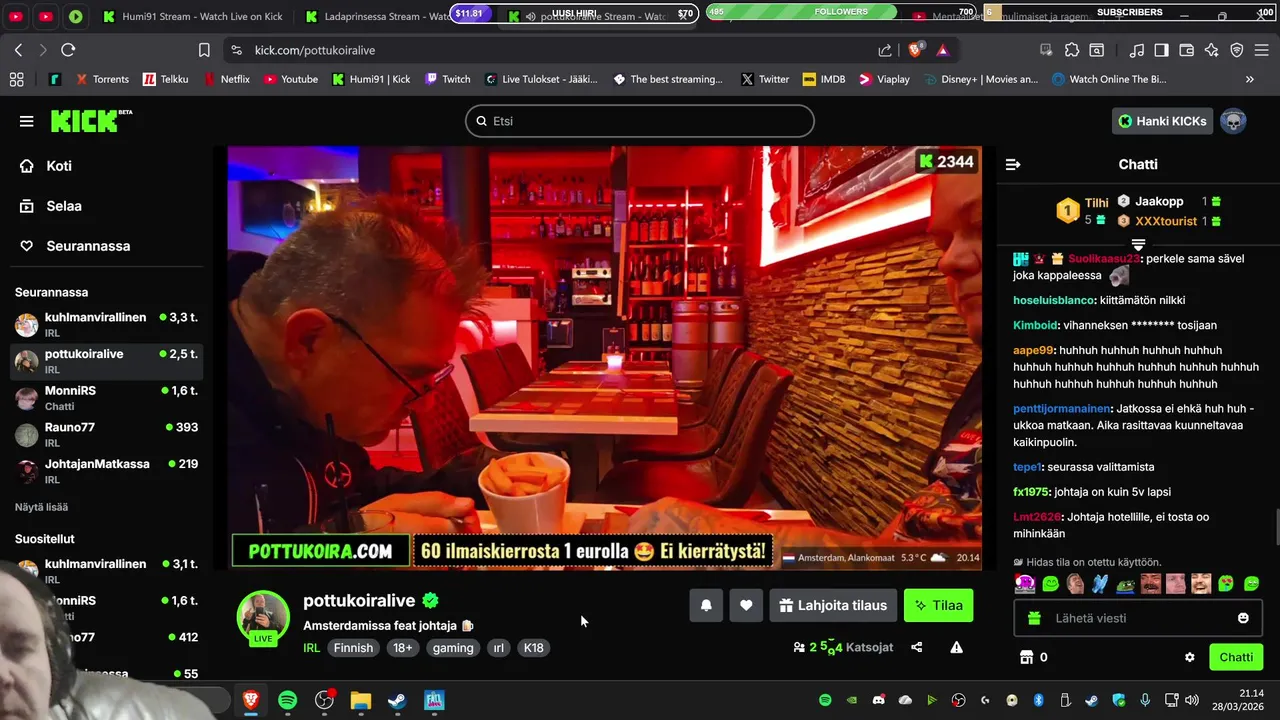1280x720 pixels.
Task: Switch to the Ladaprinsessa Stream tab
Action: click(375, 16)
